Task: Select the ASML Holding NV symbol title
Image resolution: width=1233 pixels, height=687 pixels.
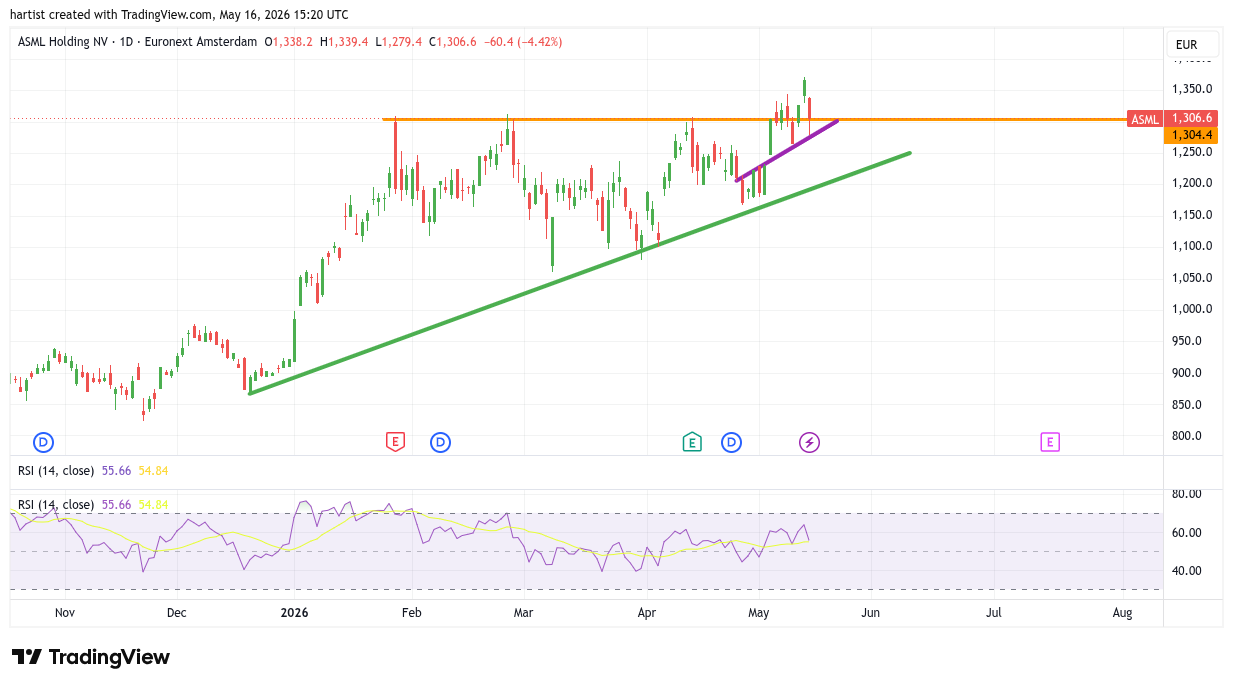Action: point(62,42)
